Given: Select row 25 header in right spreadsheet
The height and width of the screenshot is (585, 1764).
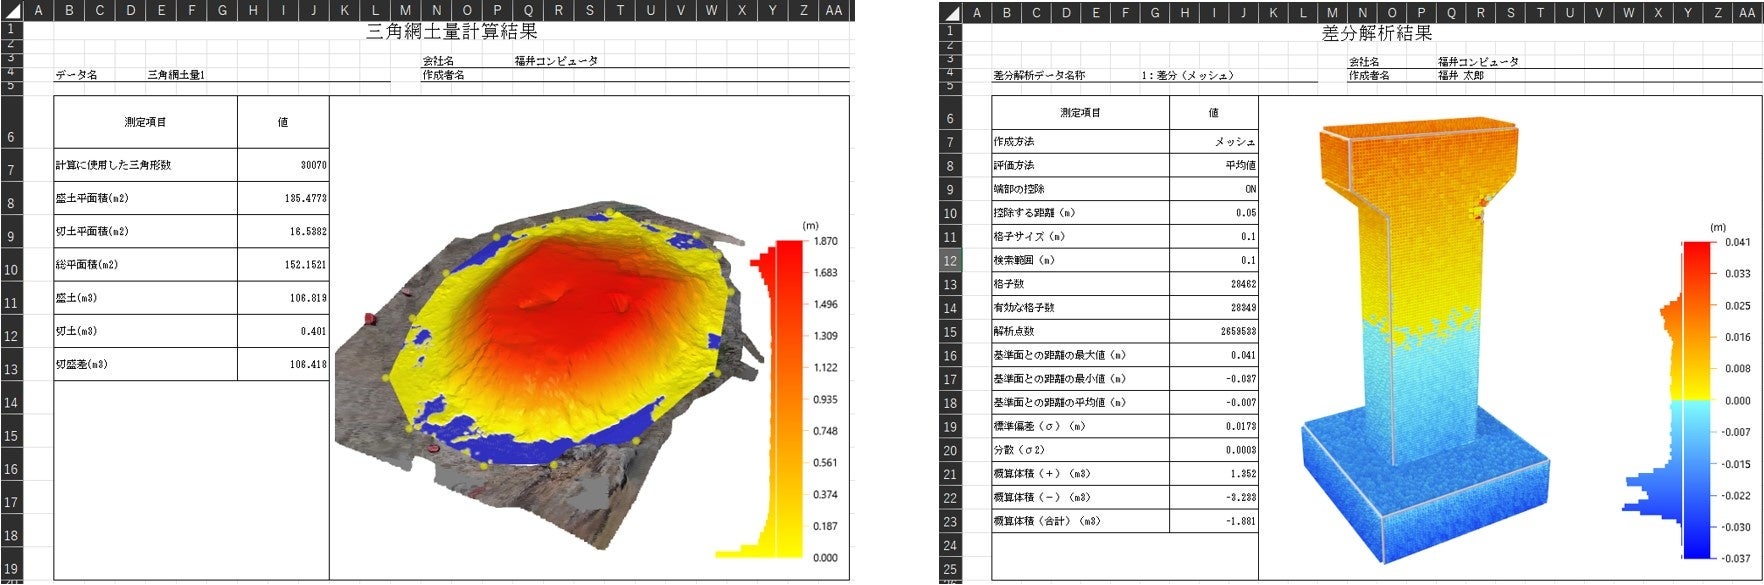Looking at the screenshot, I should click(950, 570).
